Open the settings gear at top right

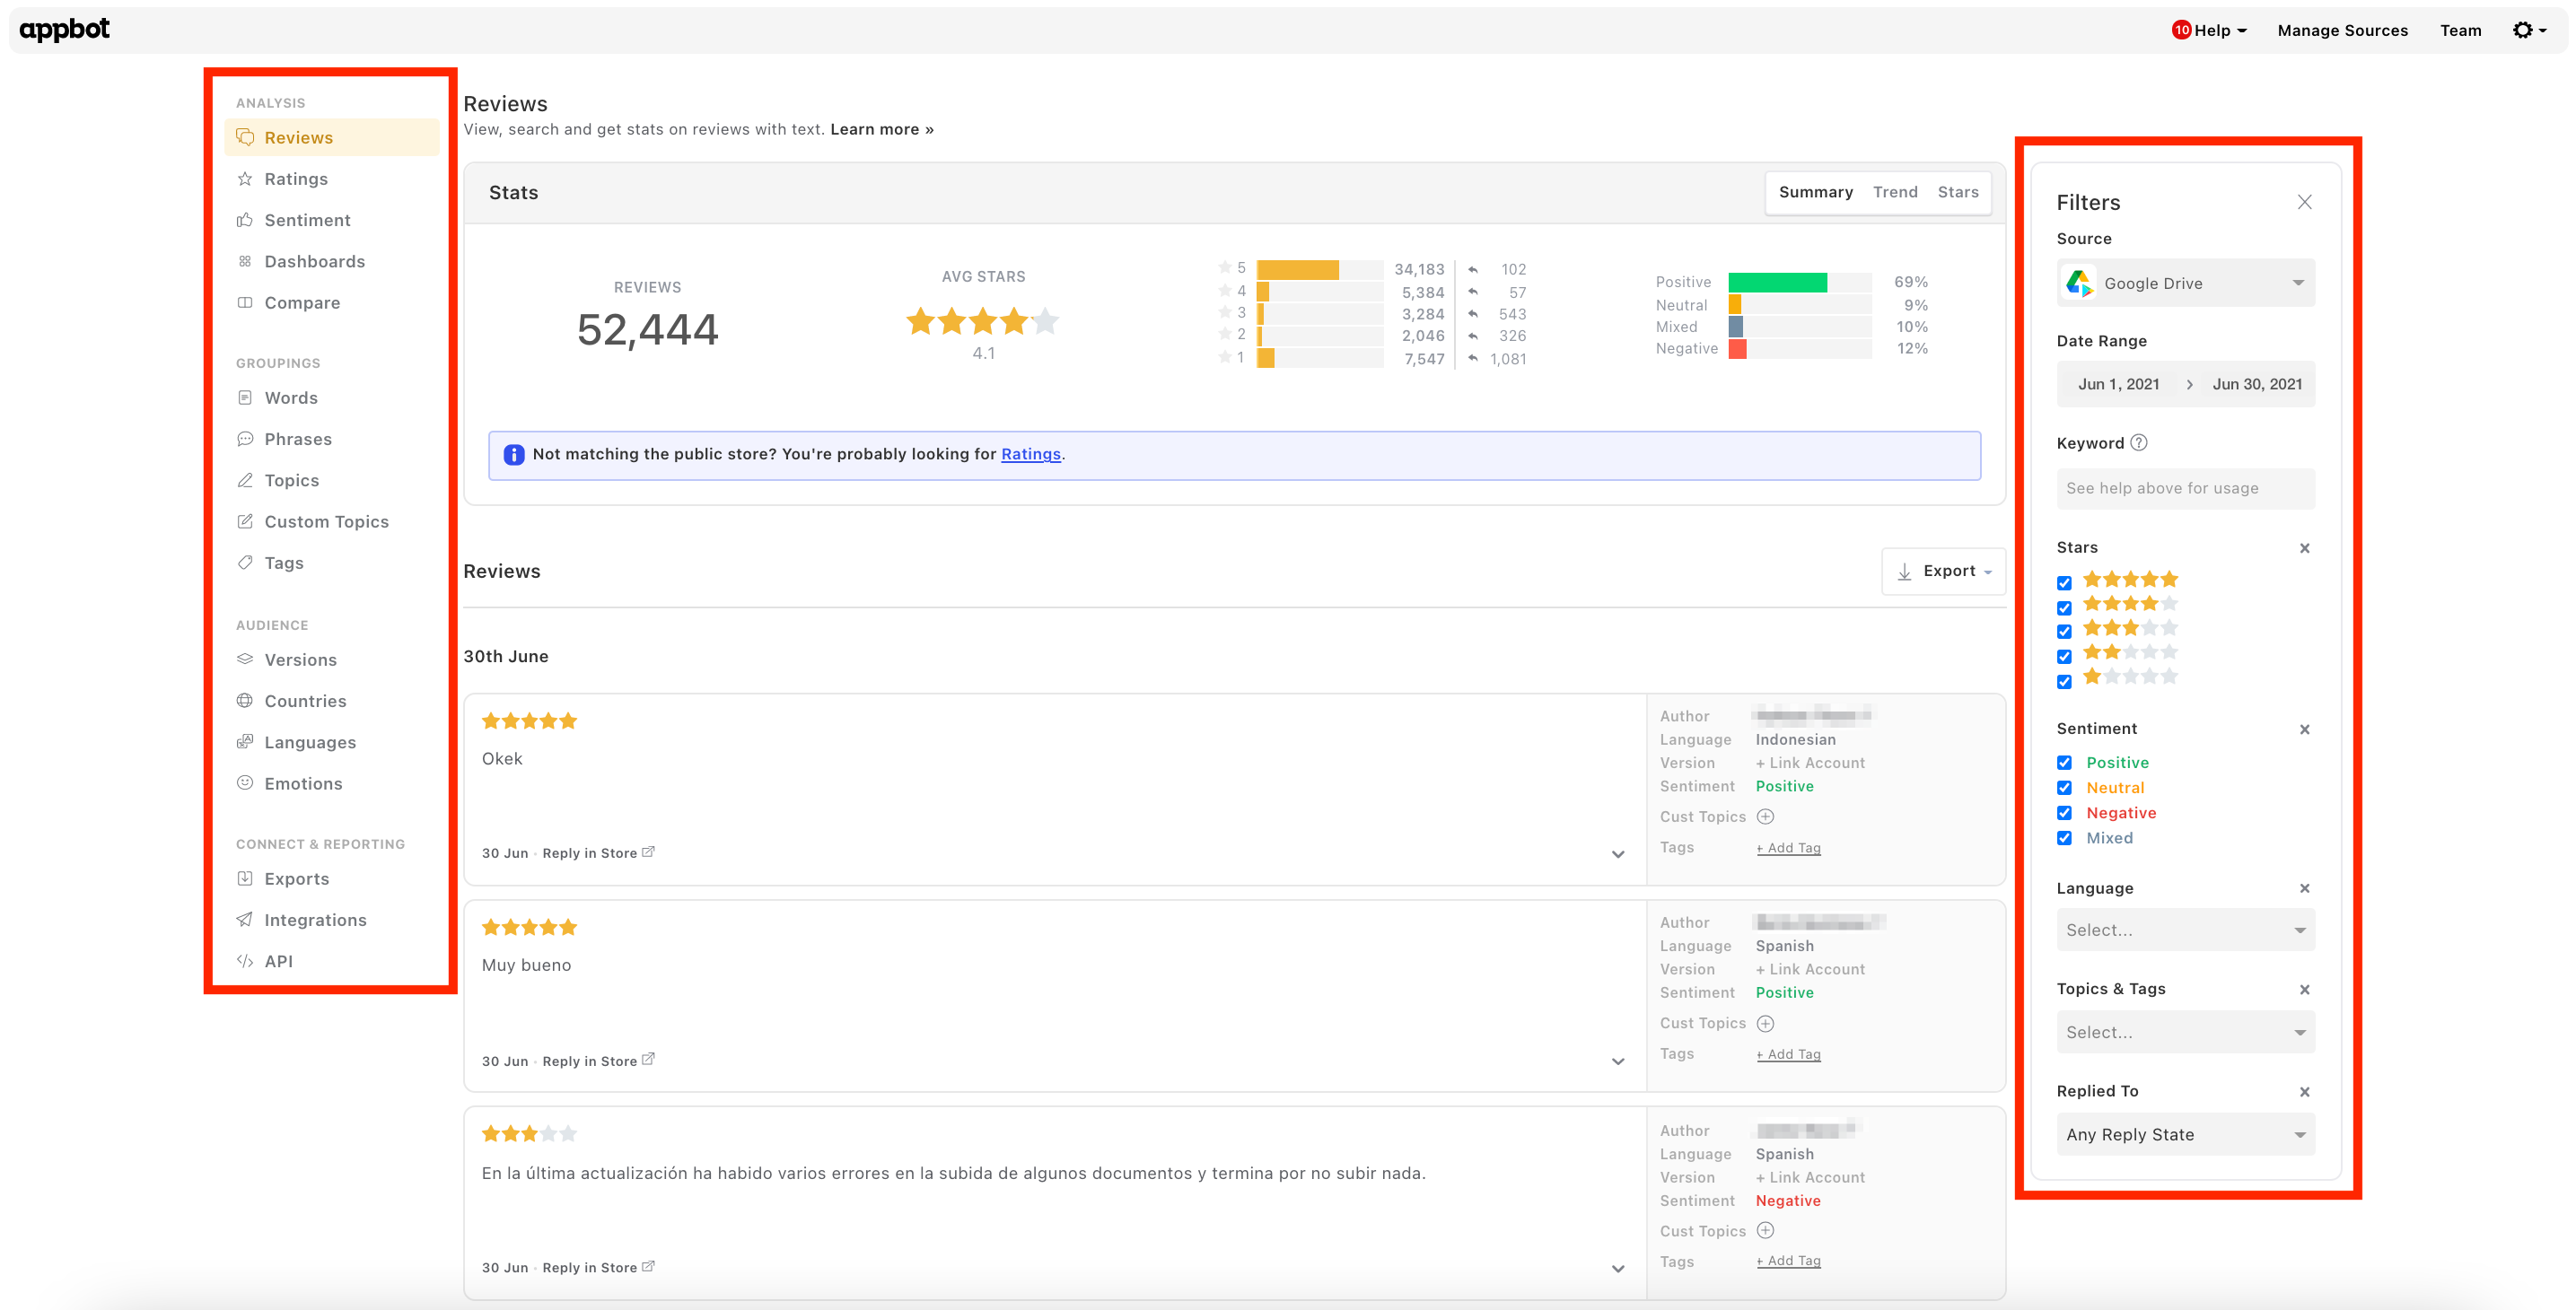click(2526, 30)
